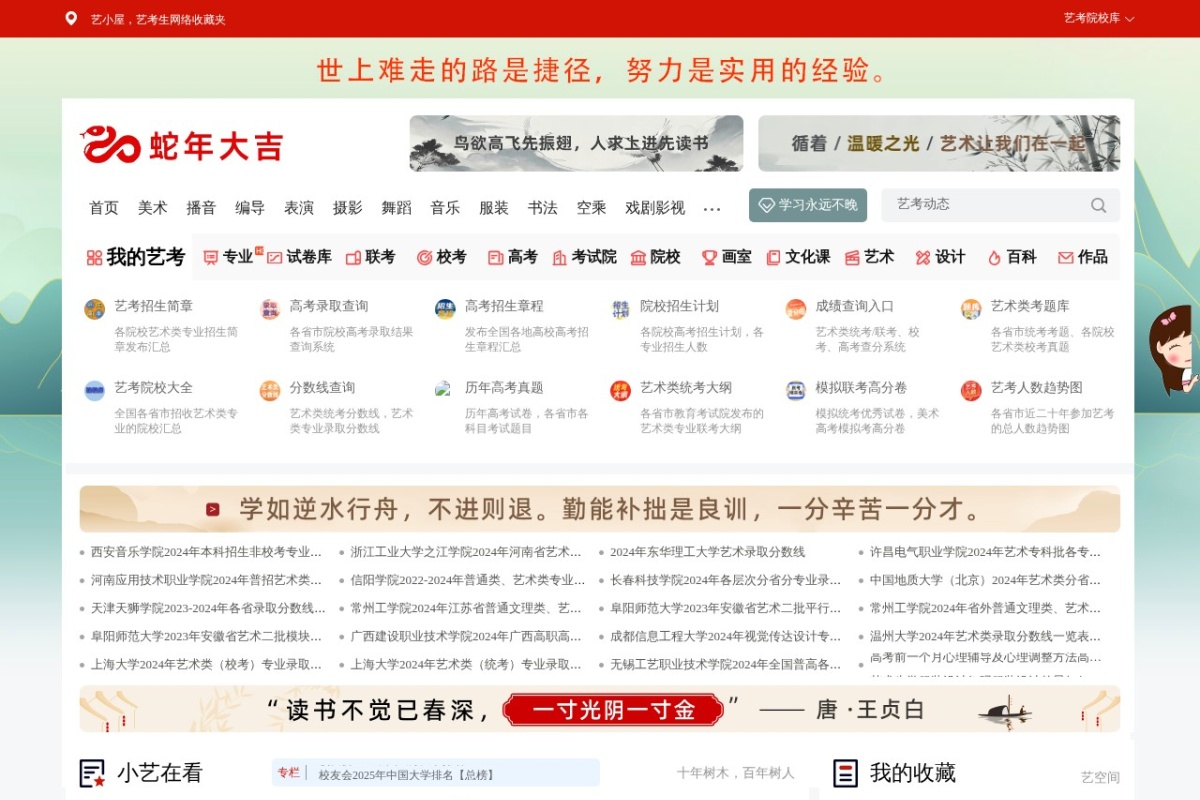Expand more categories with ellipsis
The height and width of the screenshot is (800, 1200).
[712, 209]
